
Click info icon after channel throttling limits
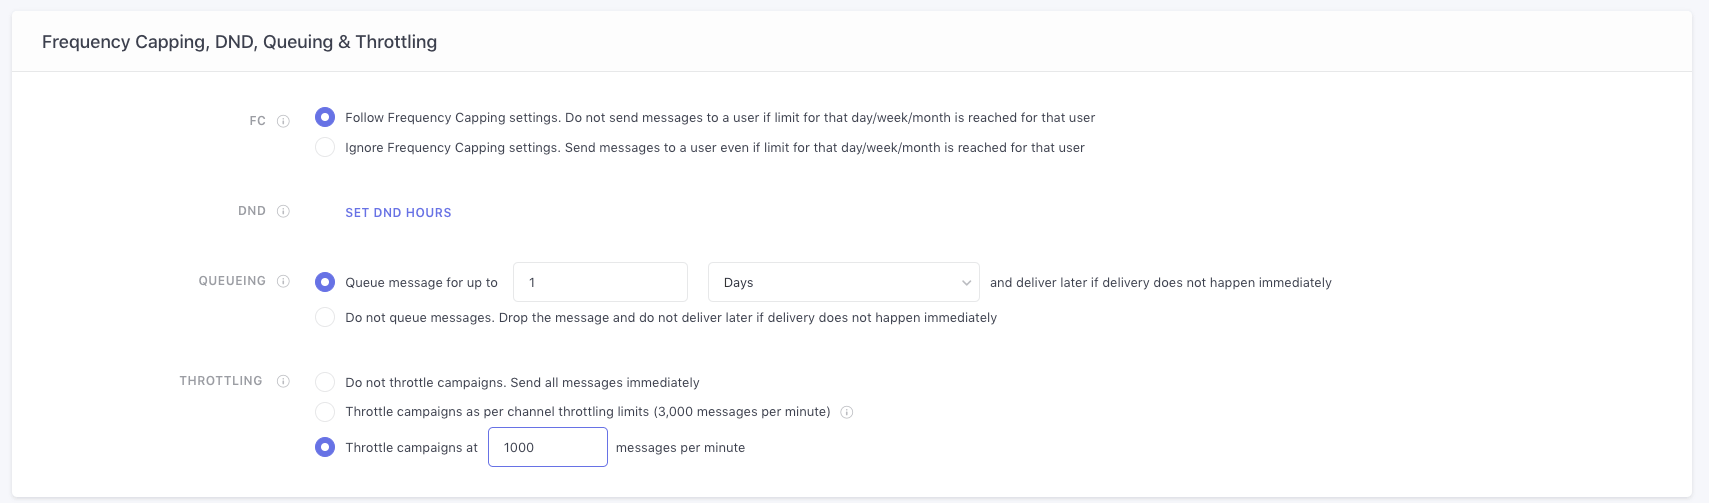pyautogui.click(x=846, y=412)
